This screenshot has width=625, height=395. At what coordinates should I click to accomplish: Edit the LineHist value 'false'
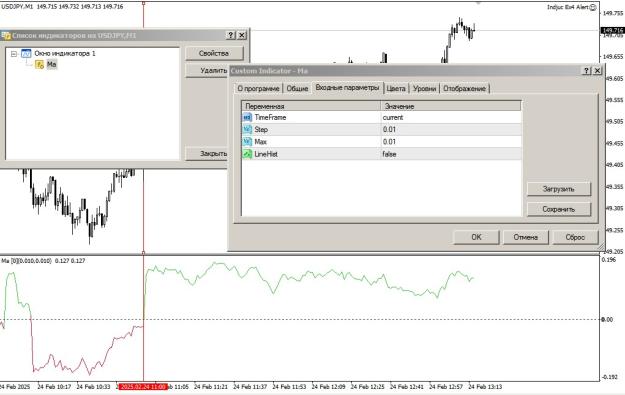coord(451,154)
